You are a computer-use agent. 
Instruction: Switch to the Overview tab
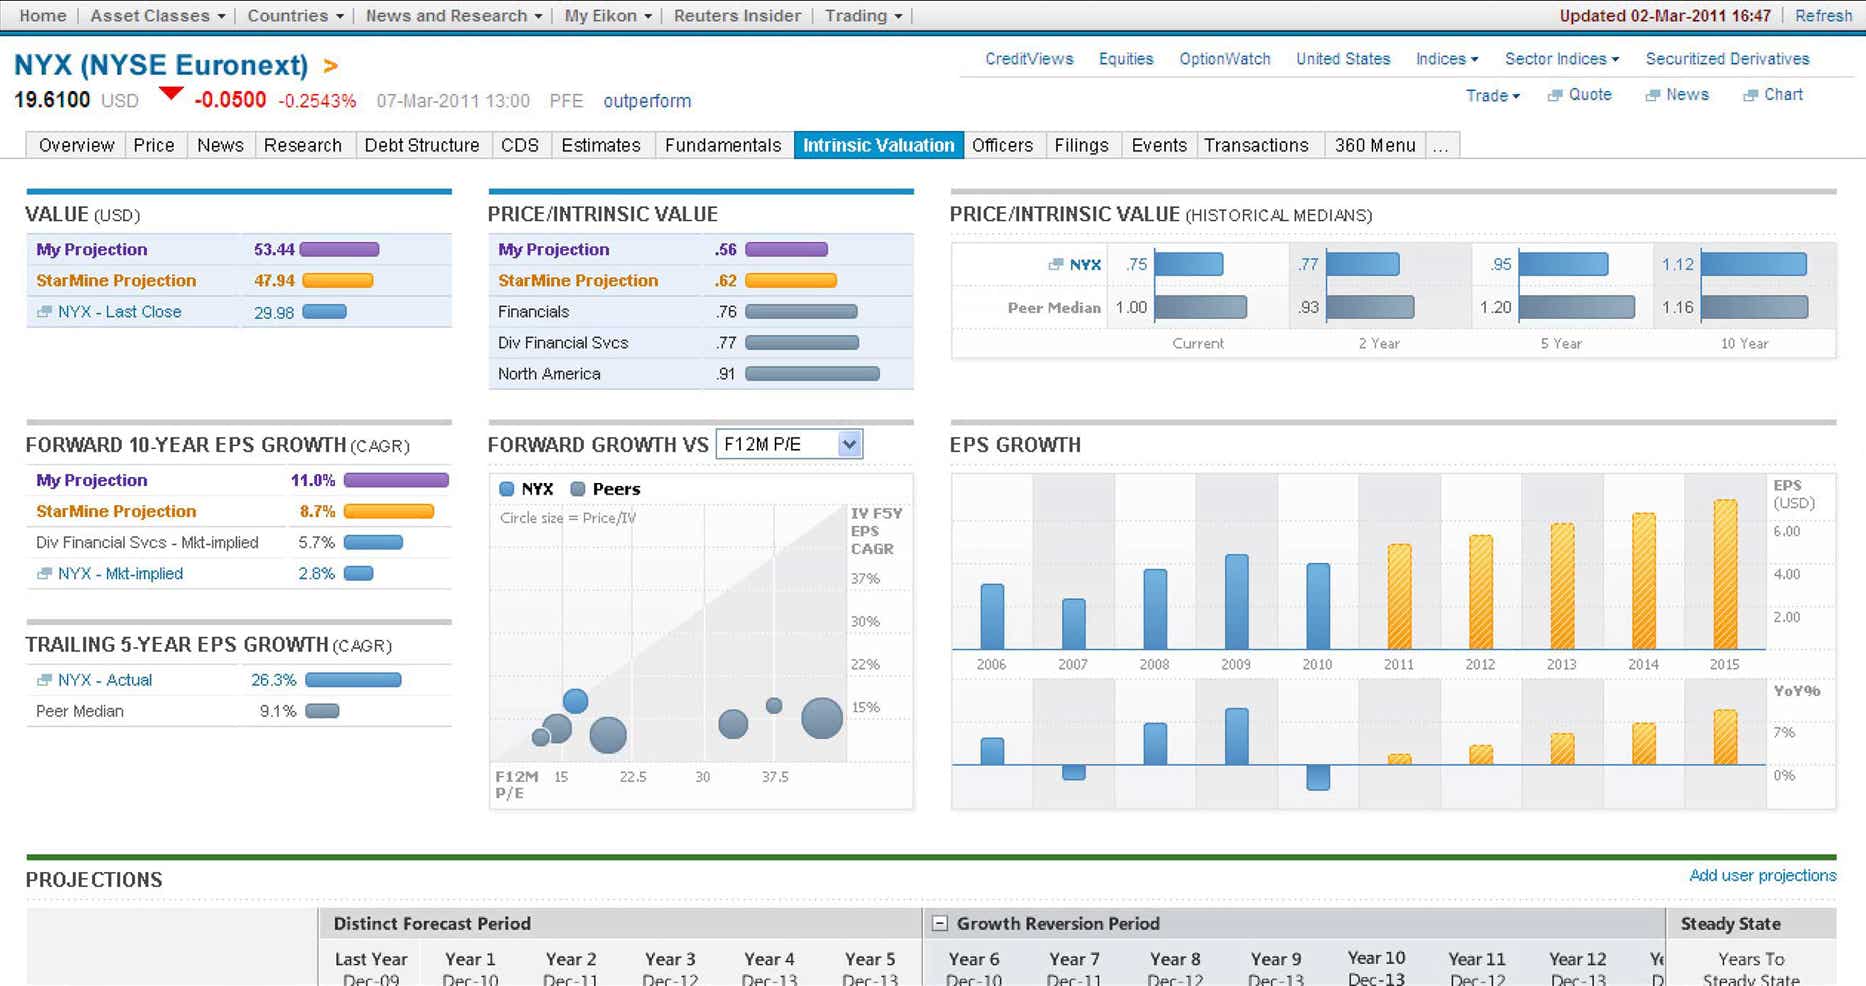76,146
